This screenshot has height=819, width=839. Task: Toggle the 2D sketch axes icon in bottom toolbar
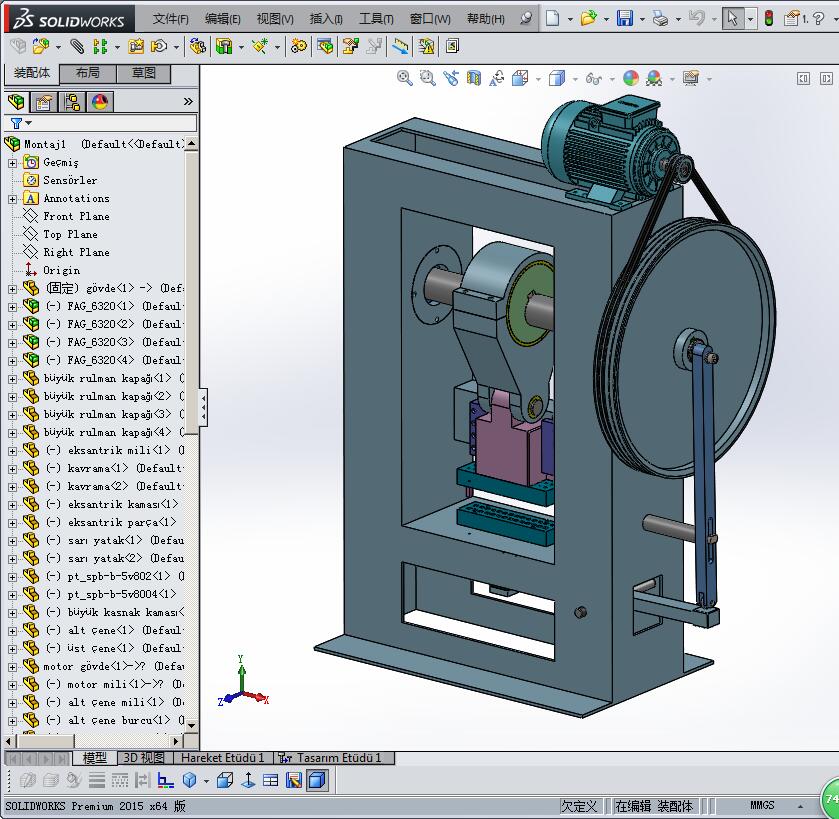(x=165, y=780)
